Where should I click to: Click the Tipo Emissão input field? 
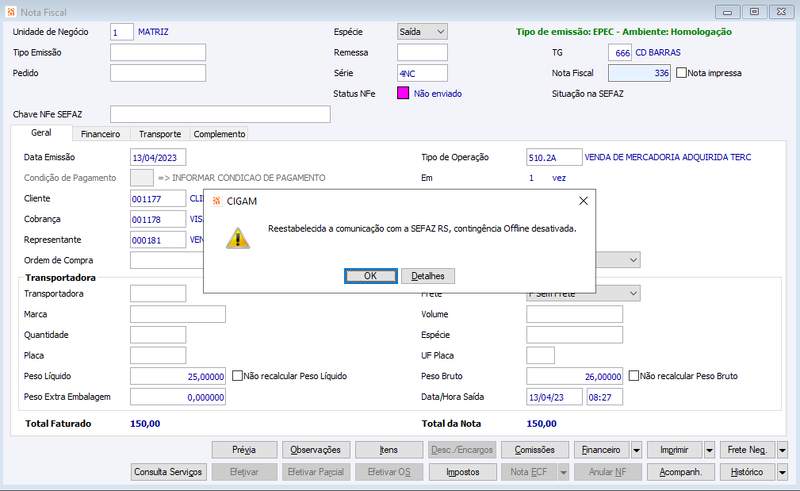158,53
